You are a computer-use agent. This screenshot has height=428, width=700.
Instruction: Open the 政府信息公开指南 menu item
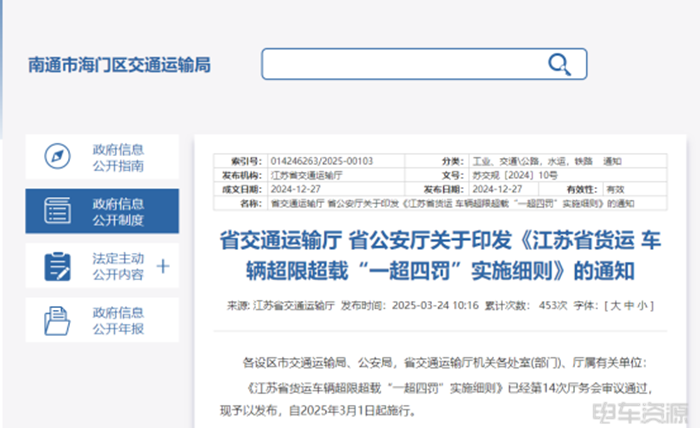[119, 157]
